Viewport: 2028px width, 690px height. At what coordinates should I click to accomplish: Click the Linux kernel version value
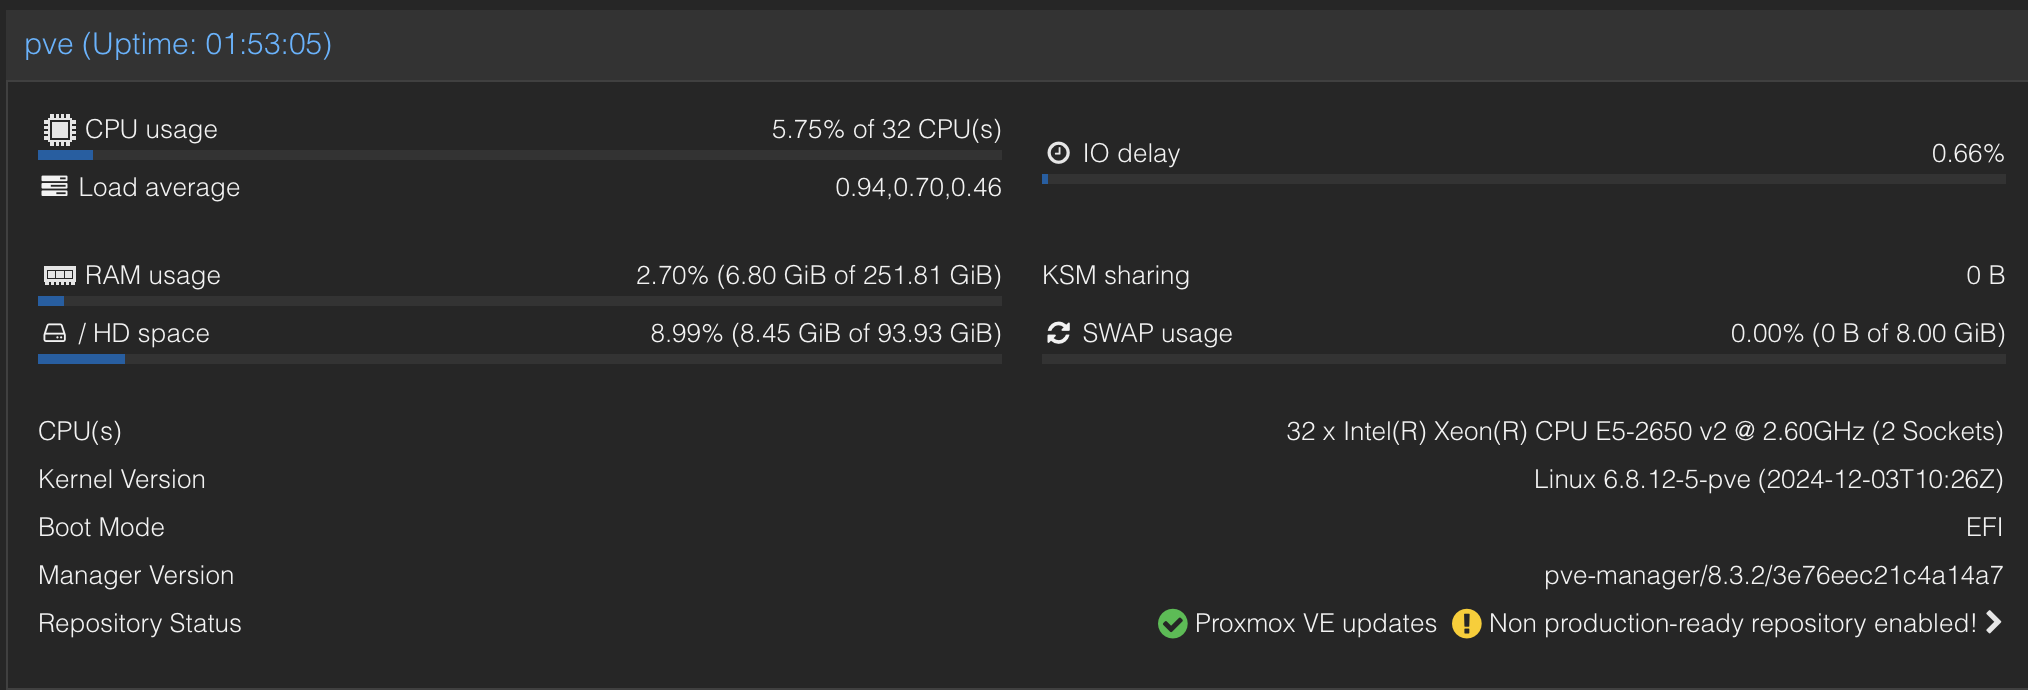click(x=1768, y=479)
